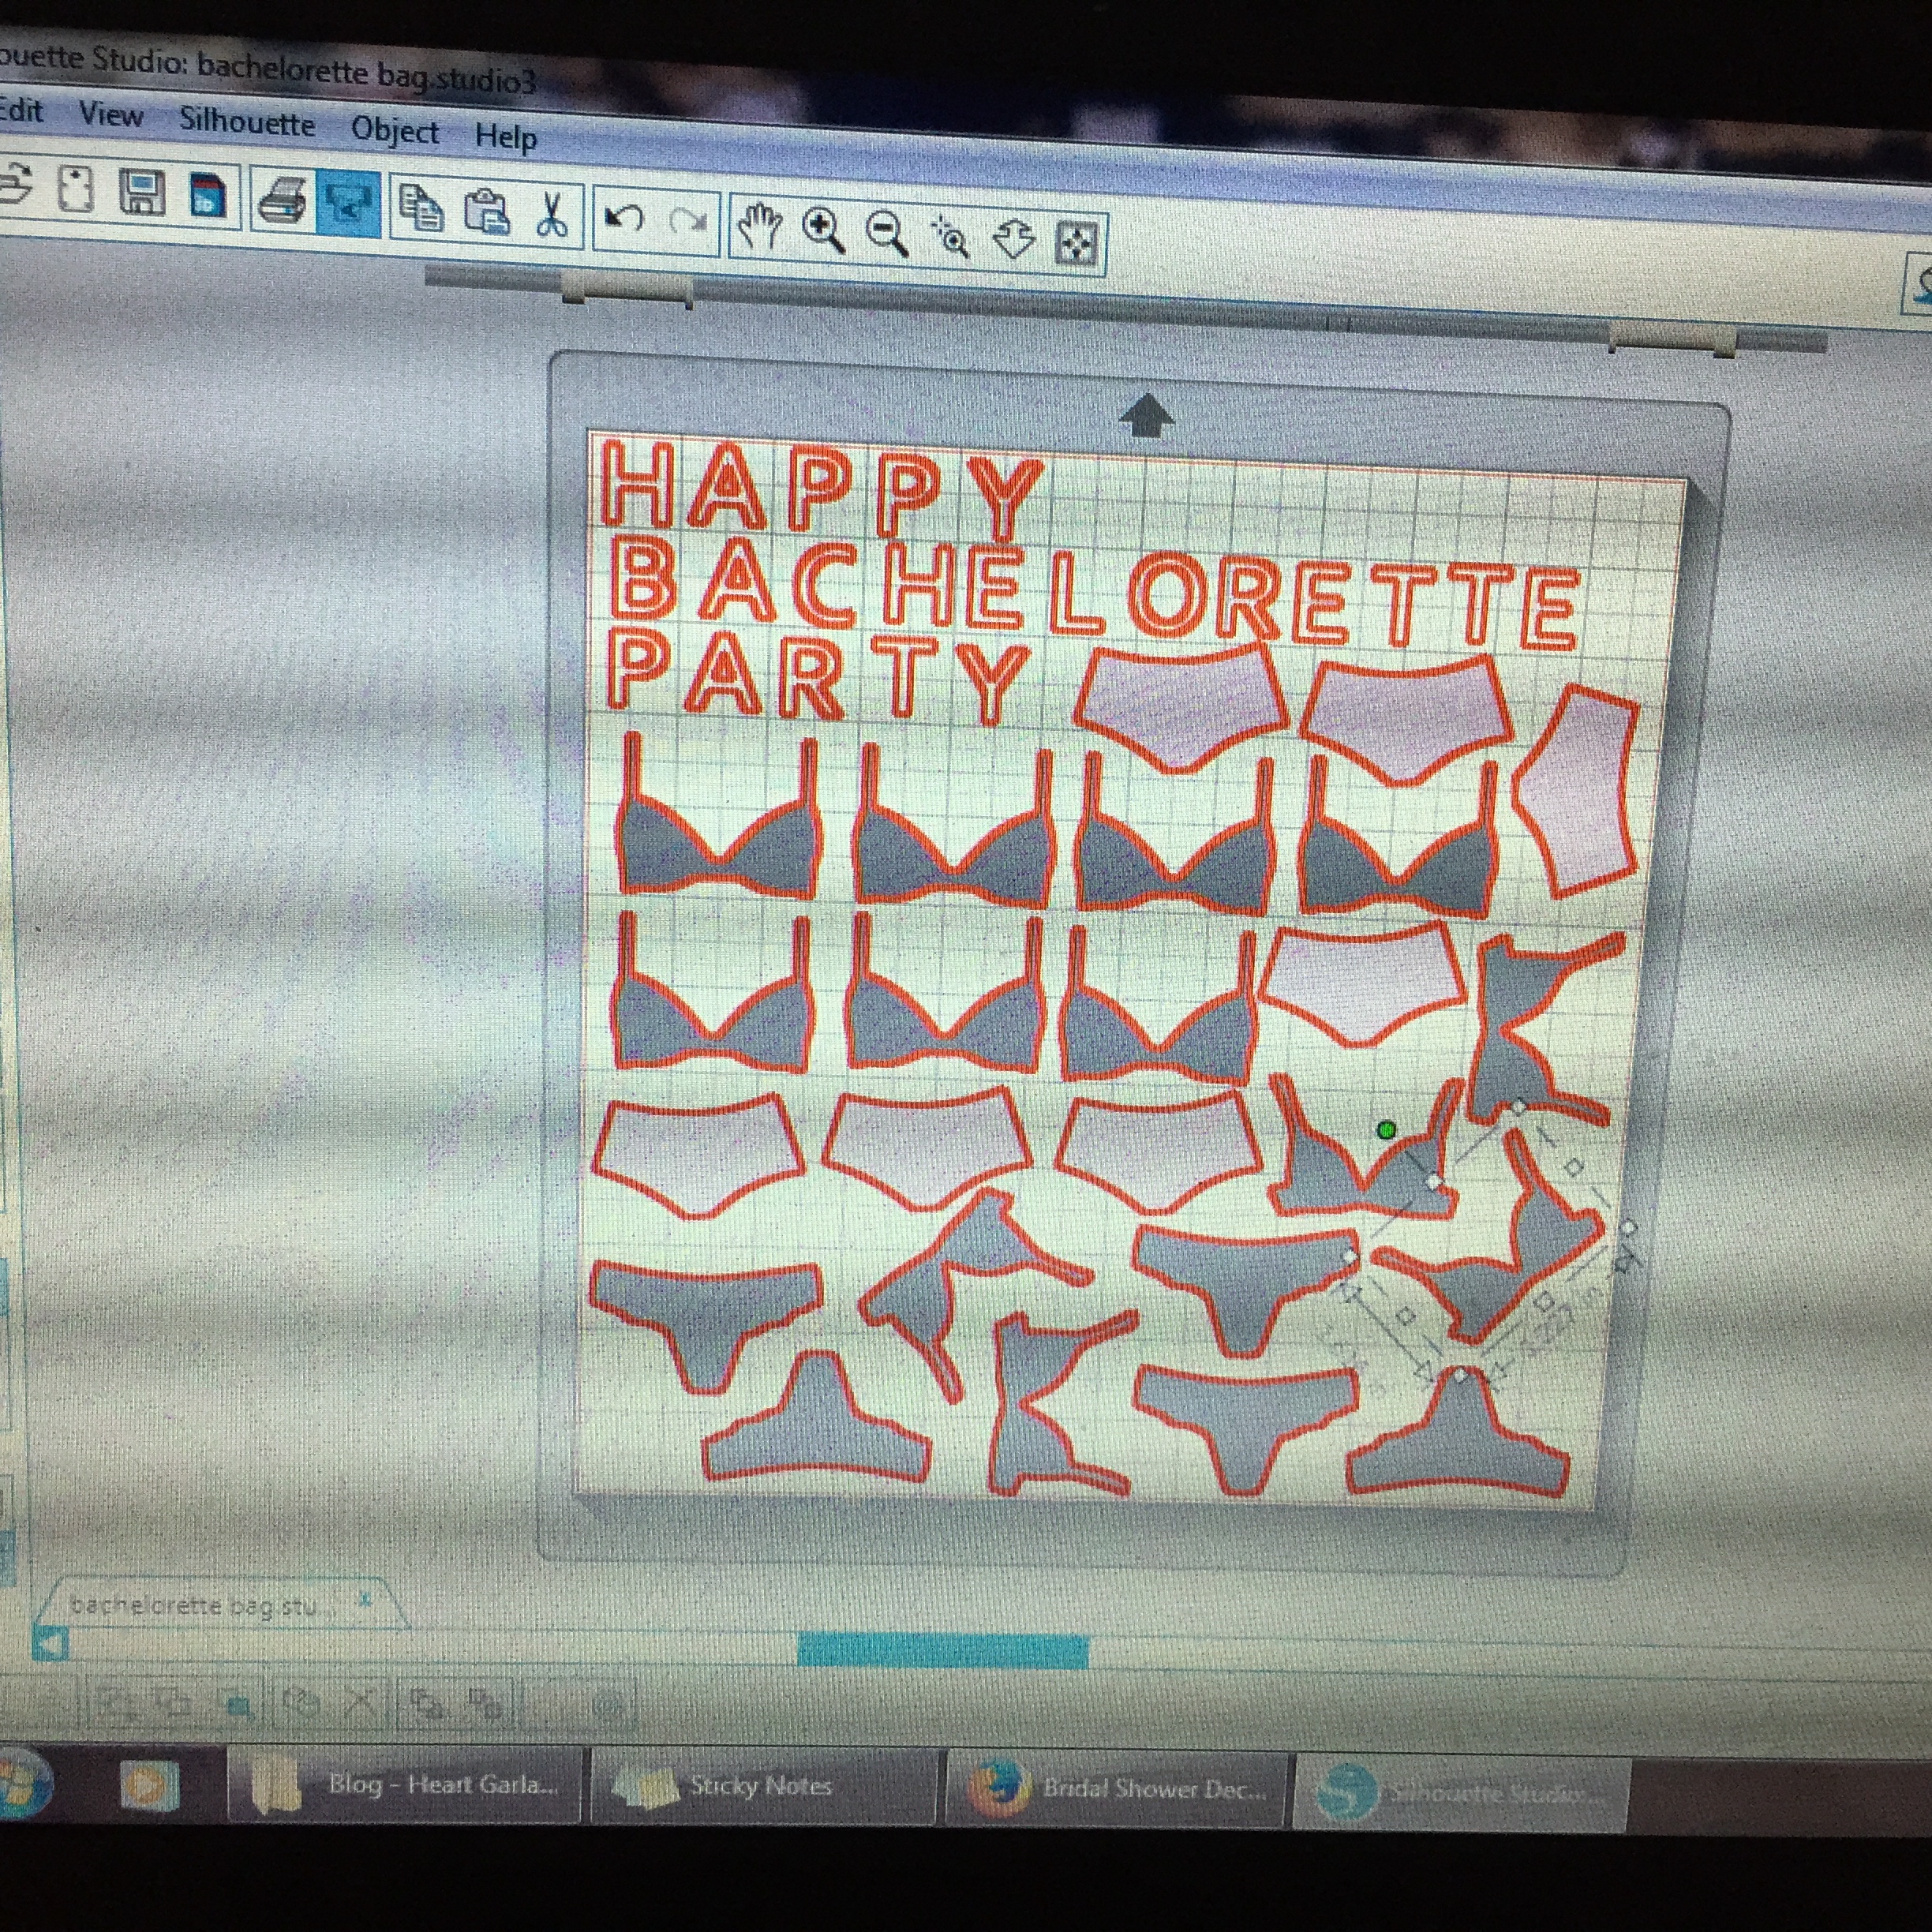Save the document with the floppy disk icon

(141, 192)
